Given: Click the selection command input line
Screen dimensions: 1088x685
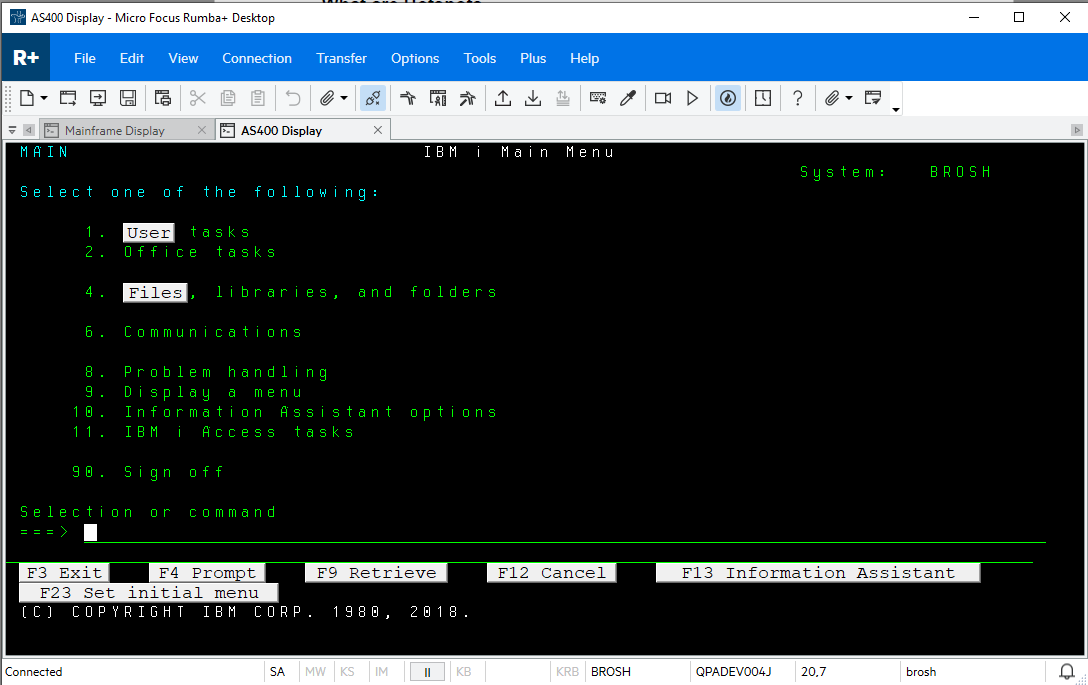Looking at the screenshot, I should 564,532.
